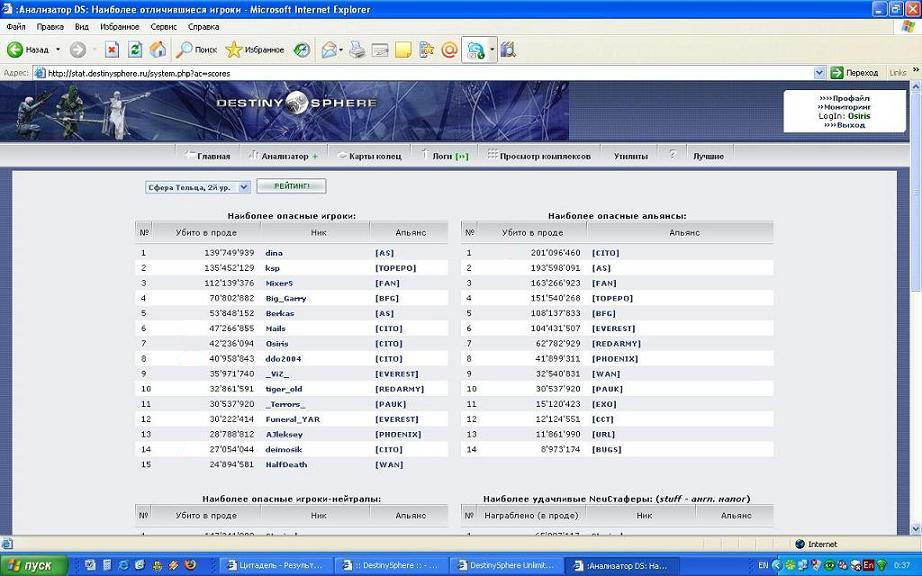Click the Back (Назад) arrow icon
The width and height of the screenshot is (922, 576).
click(x=15, y=49)
